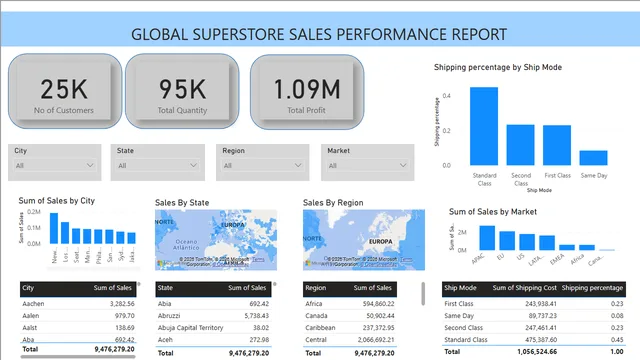Click the Africa bar in Sales by Market
This screenshot has height=360, width=640.
click(x=587, y=247)
